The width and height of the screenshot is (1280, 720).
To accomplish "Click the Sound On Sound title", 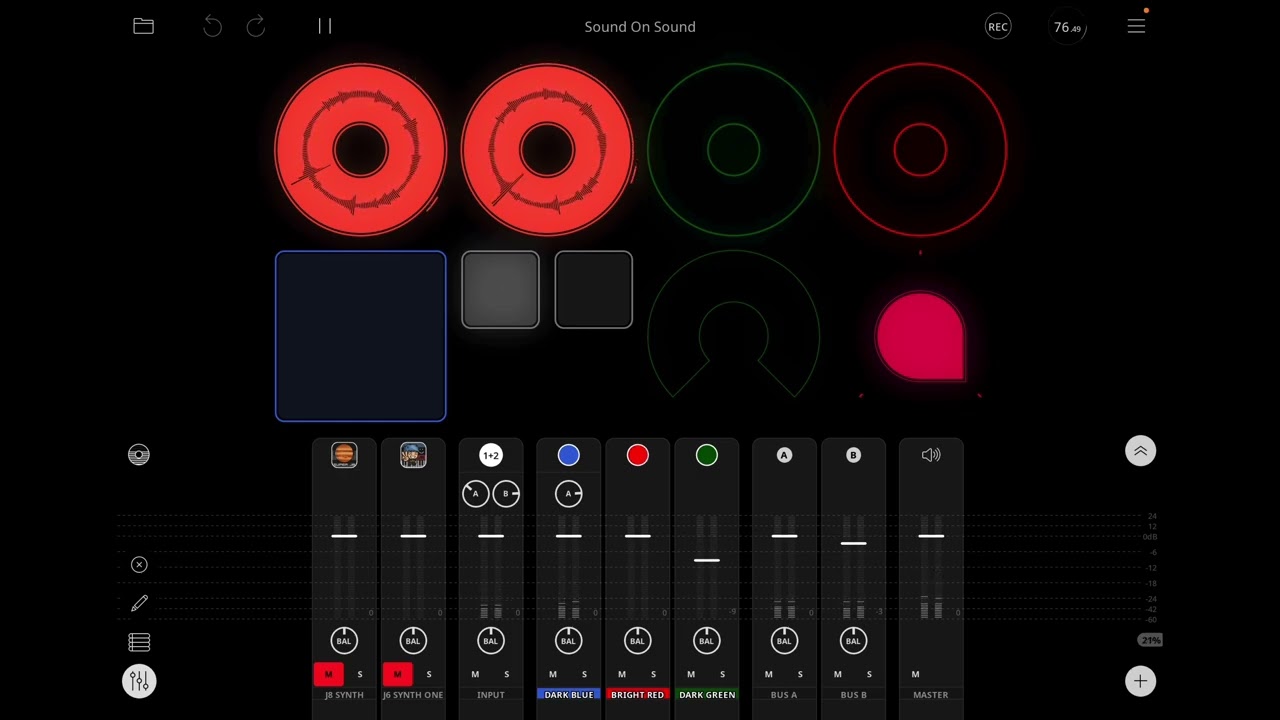I will click(x=640, y=27).
